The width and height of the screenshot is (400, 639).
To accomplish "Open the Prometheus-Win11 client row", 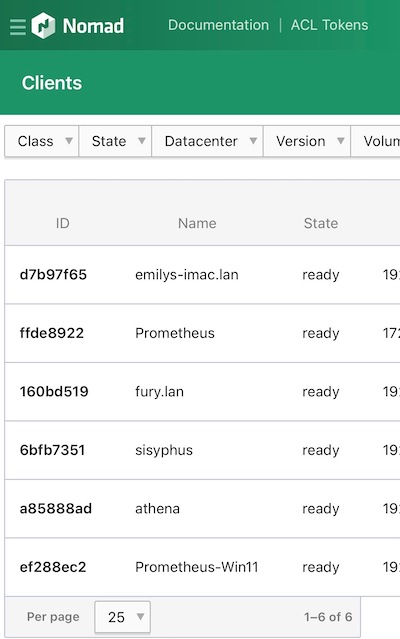I will tap(202, 567).
